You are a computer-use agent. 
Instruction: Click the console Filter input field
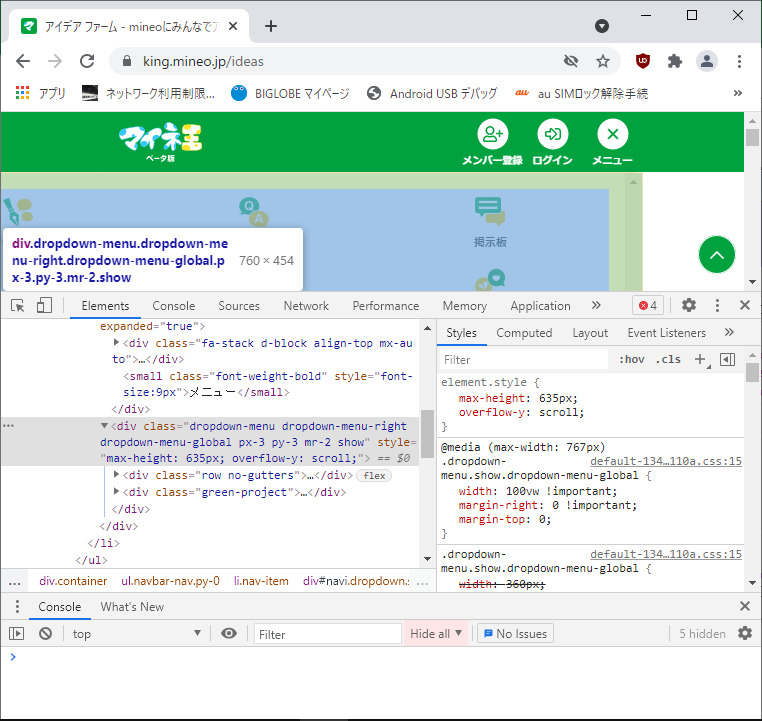click(327, 633)
